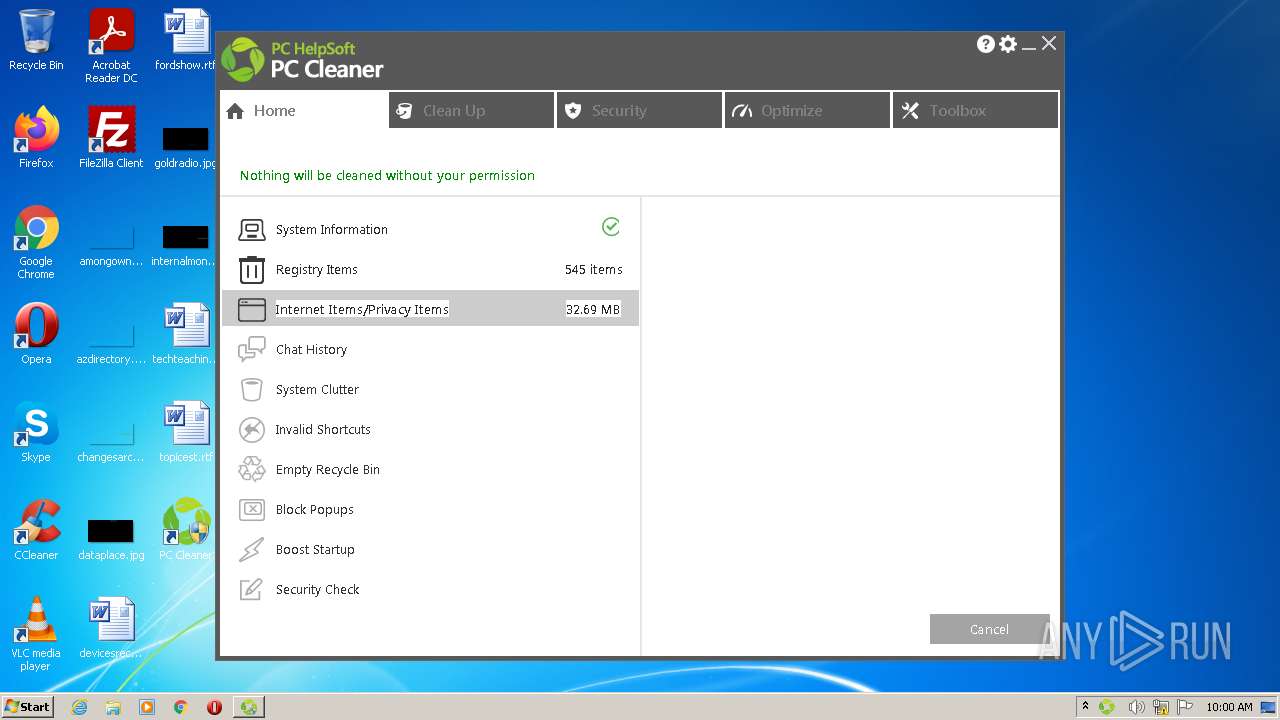Switch to the Home tab

[304, 111]
